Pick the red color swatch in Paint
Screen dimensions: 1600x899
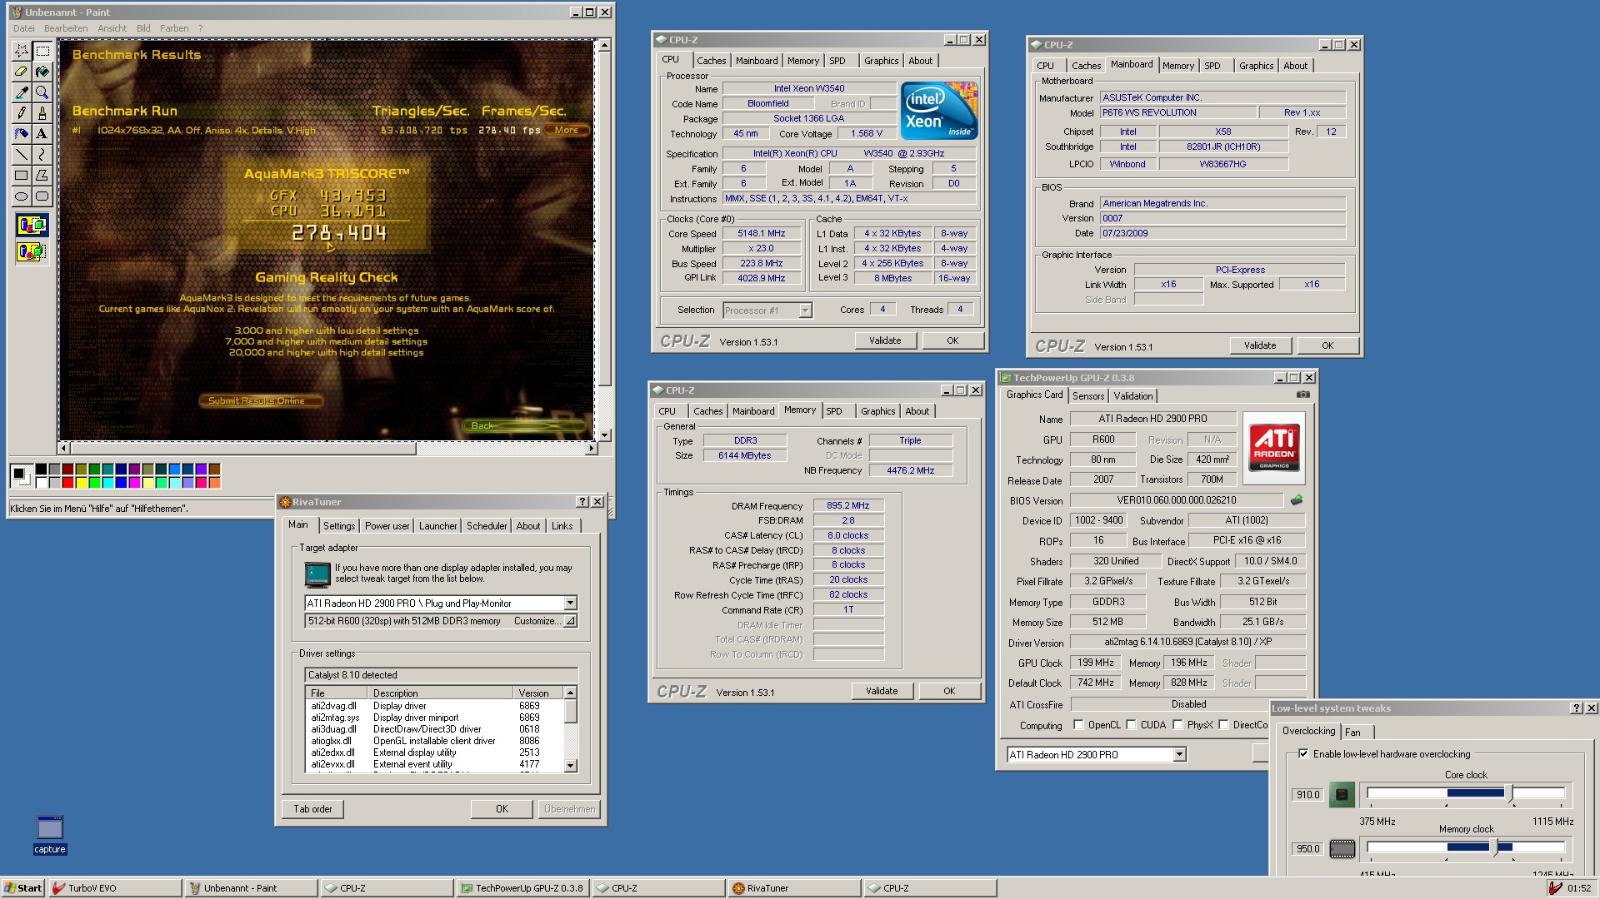coord(68,482)
